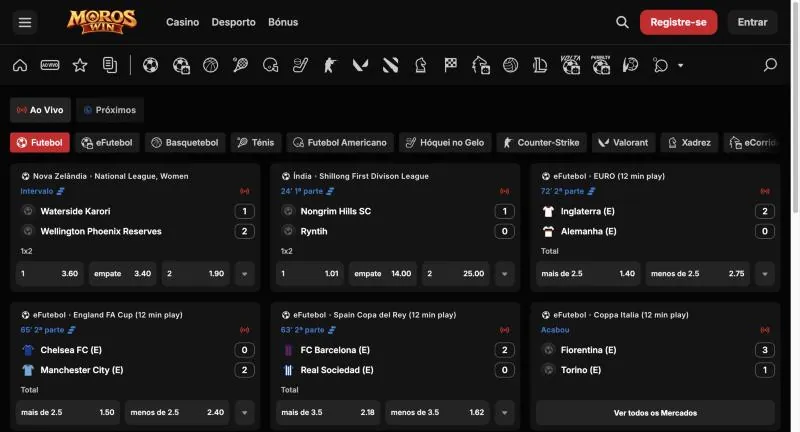Select the Valorant sport filter chip
The height and width of the screenshot is (432, 800).
coord(623,143)
